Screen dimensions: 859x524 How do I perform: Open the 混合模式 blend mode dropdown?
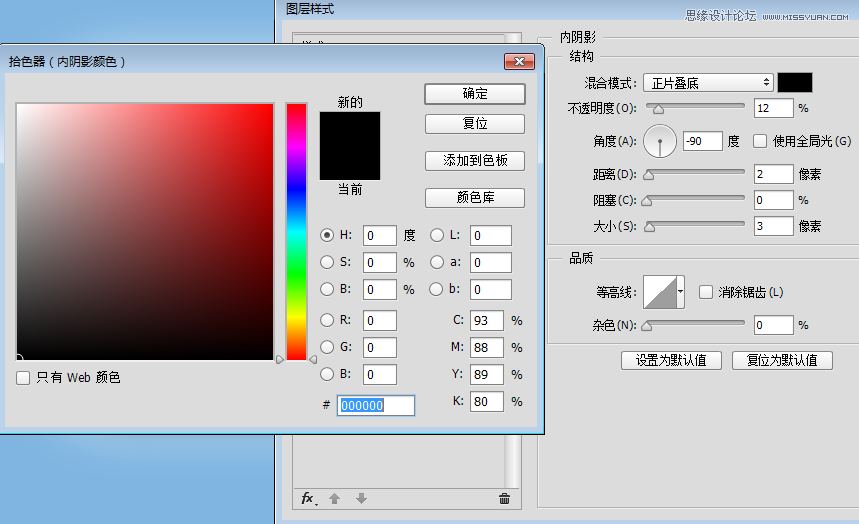[707, 83]
